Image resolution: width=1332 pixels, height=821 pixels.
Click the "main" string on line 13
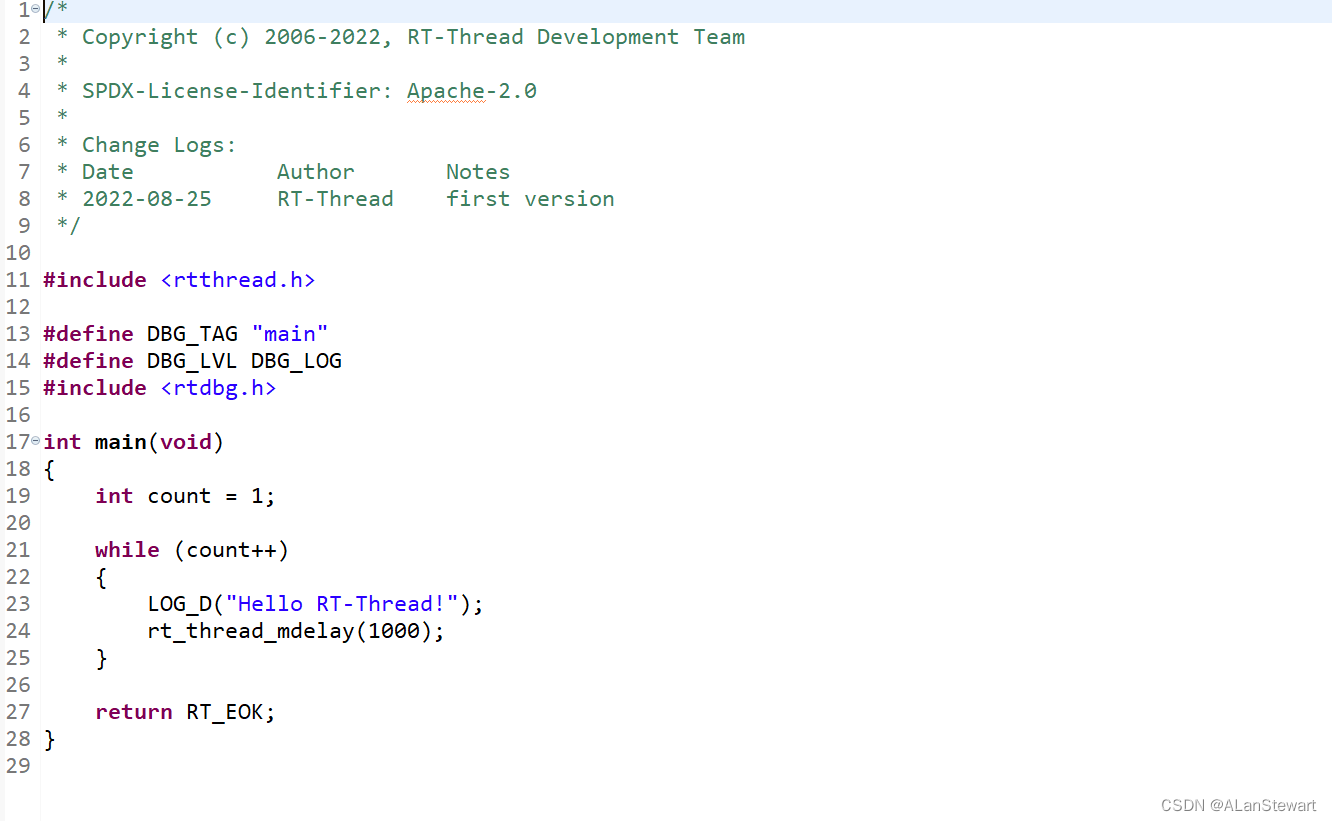[x=290, y=334]
